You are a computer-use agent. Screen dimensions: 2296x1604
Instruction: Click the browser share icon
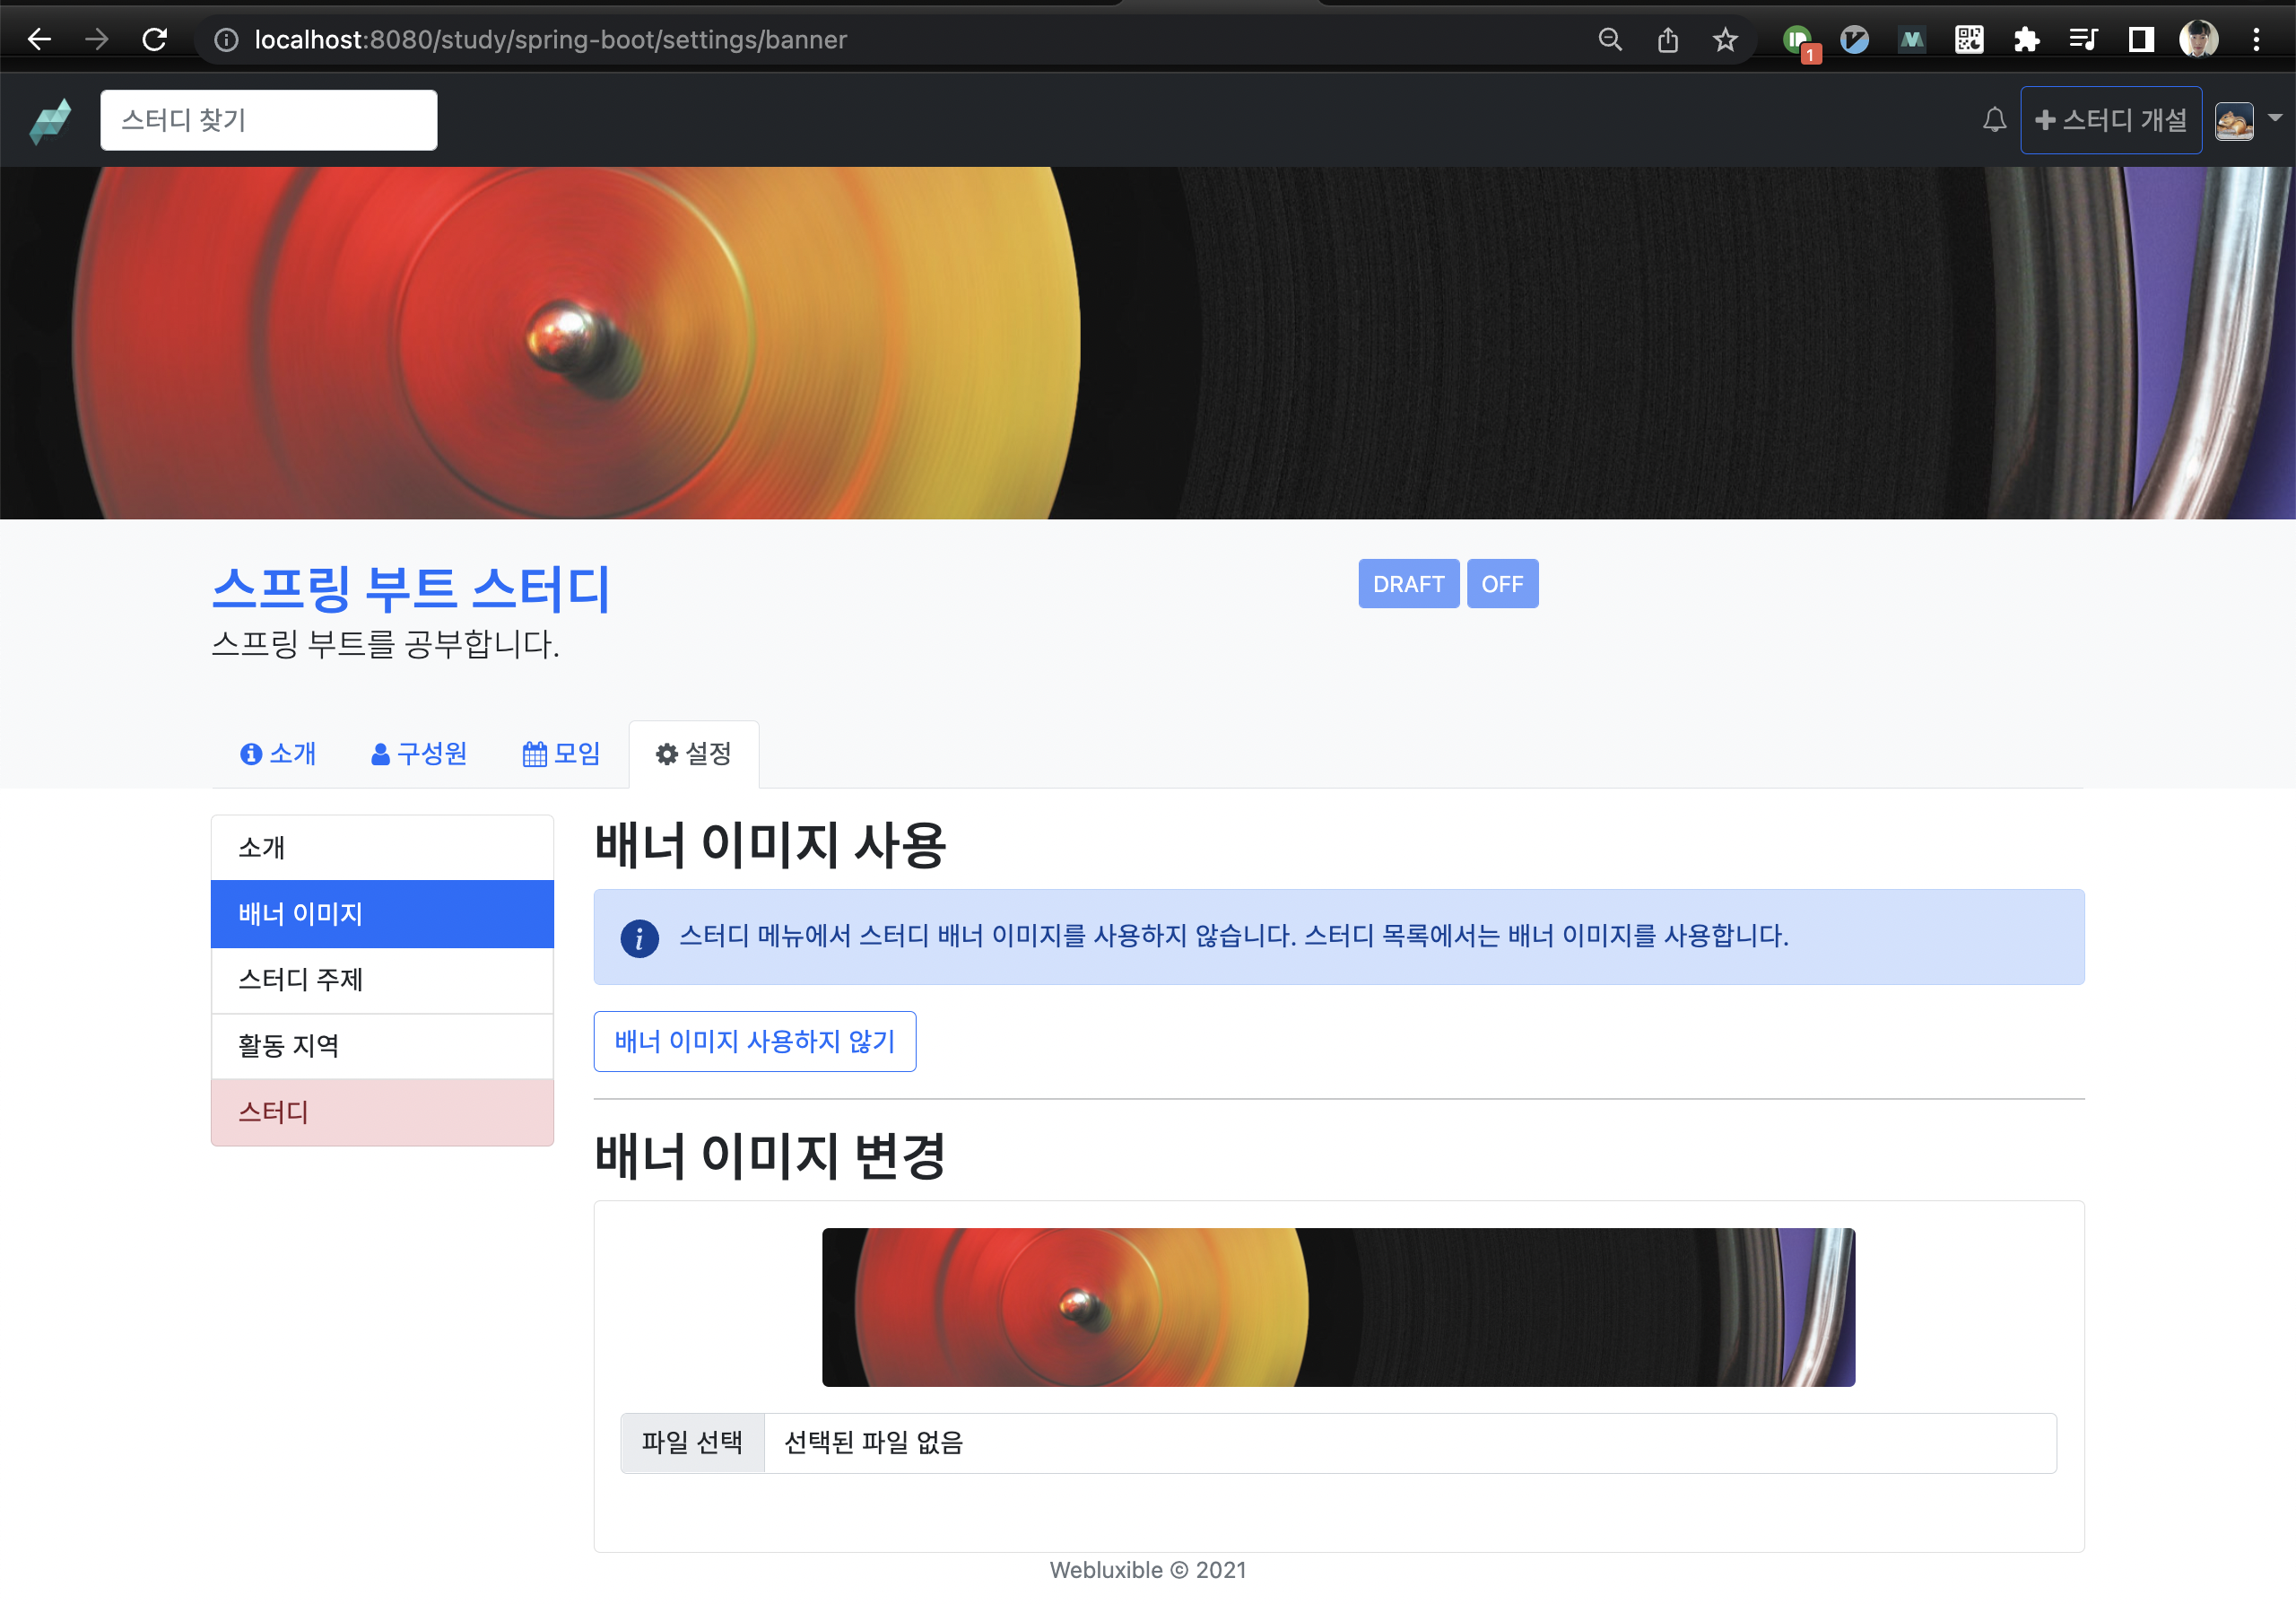point(1667,40)
